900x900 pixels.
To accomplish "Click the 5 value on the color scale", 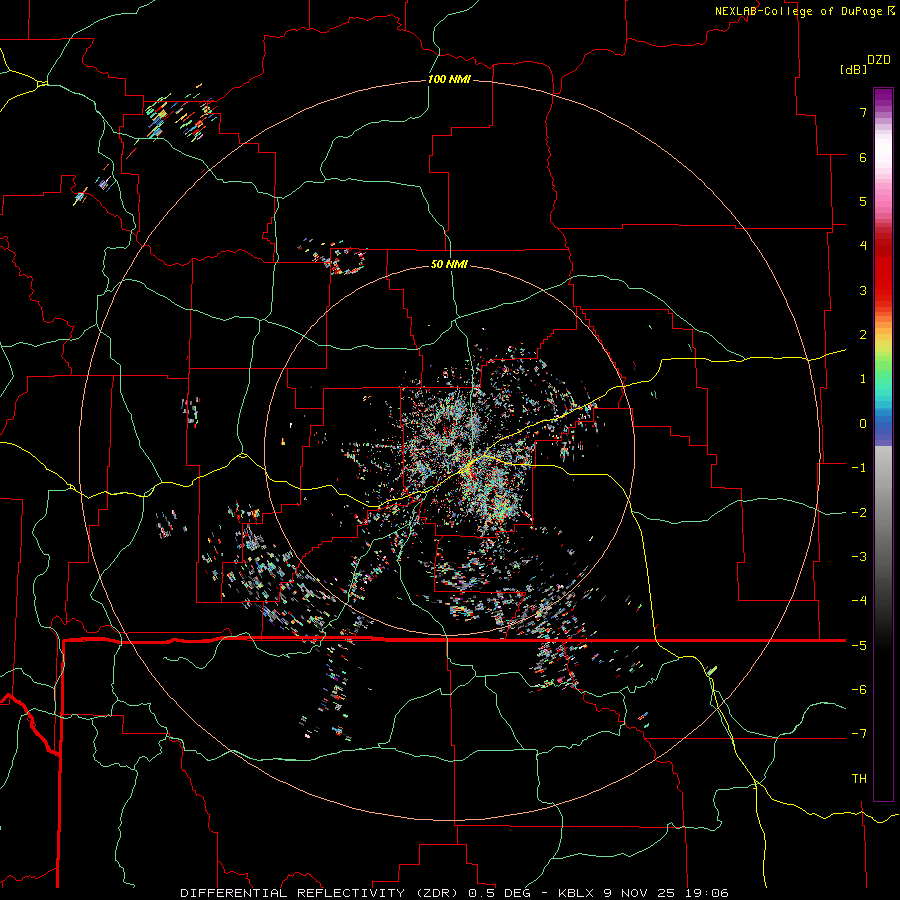I will pos(863,201).
